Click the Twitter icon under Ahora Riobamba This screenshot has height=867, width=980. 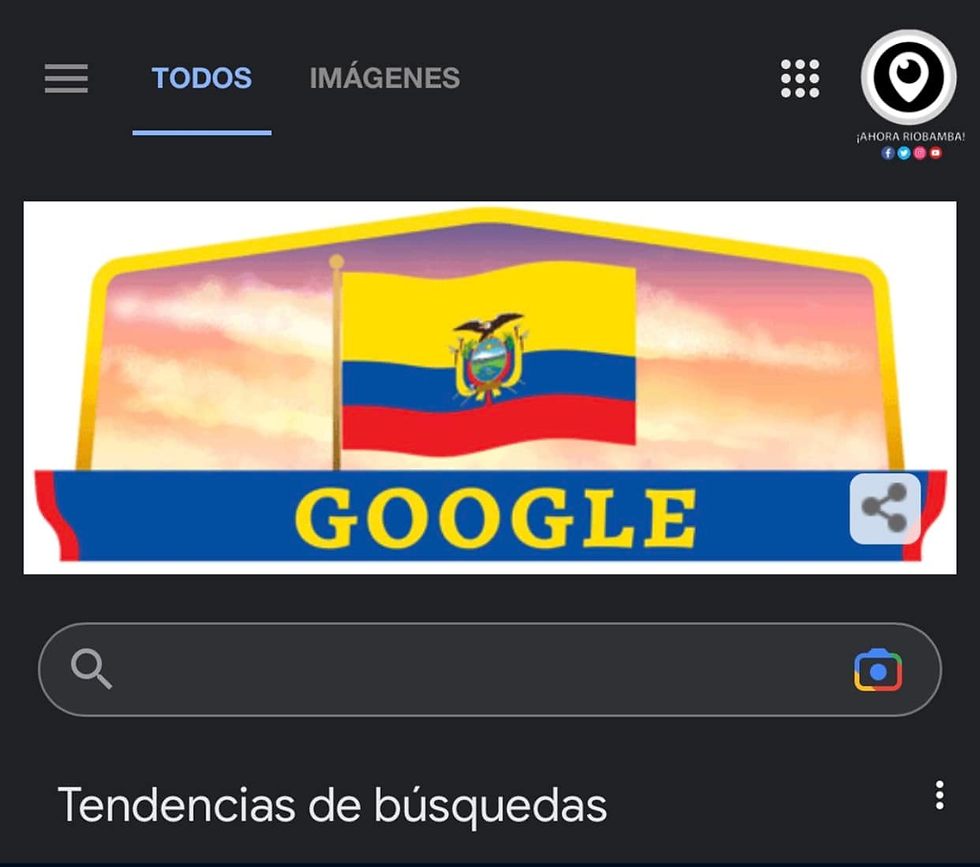(904, 153)
